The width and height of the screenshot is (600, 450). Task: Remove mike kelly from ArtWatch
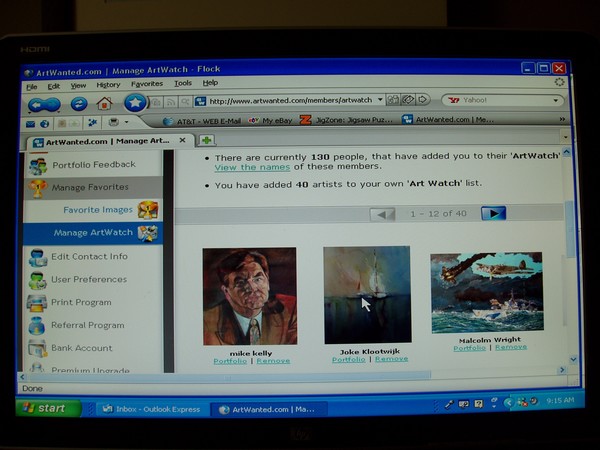click(273, 361)
